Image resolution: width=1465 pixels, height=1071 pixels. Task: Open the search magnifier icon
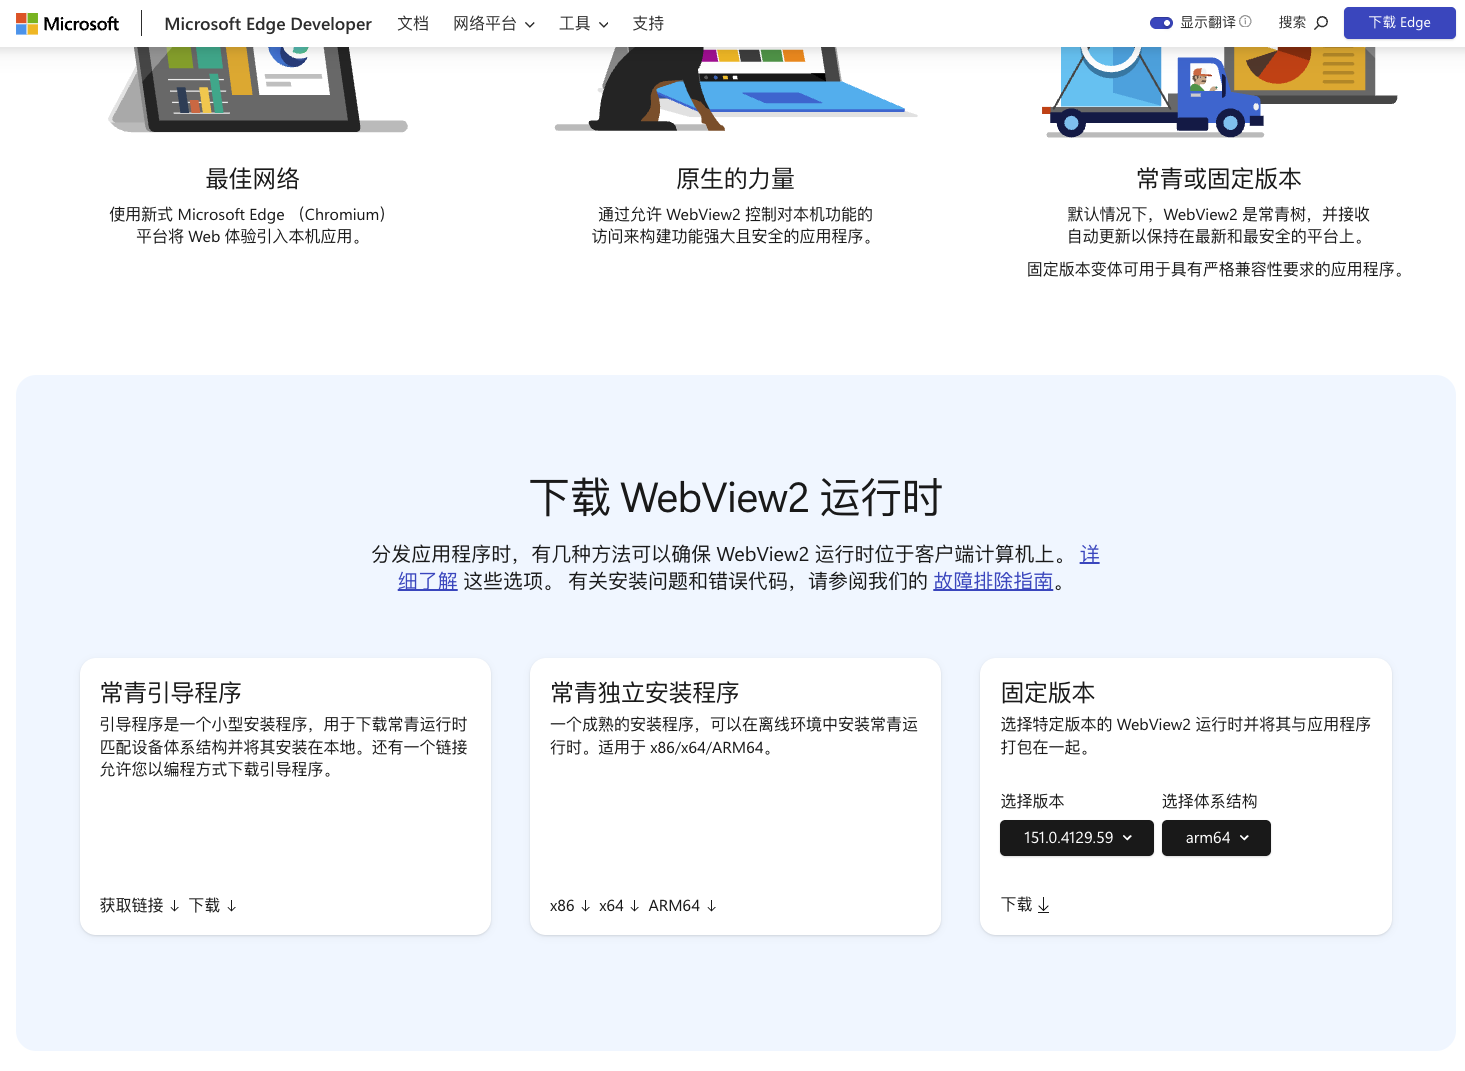coord(1321,22)
